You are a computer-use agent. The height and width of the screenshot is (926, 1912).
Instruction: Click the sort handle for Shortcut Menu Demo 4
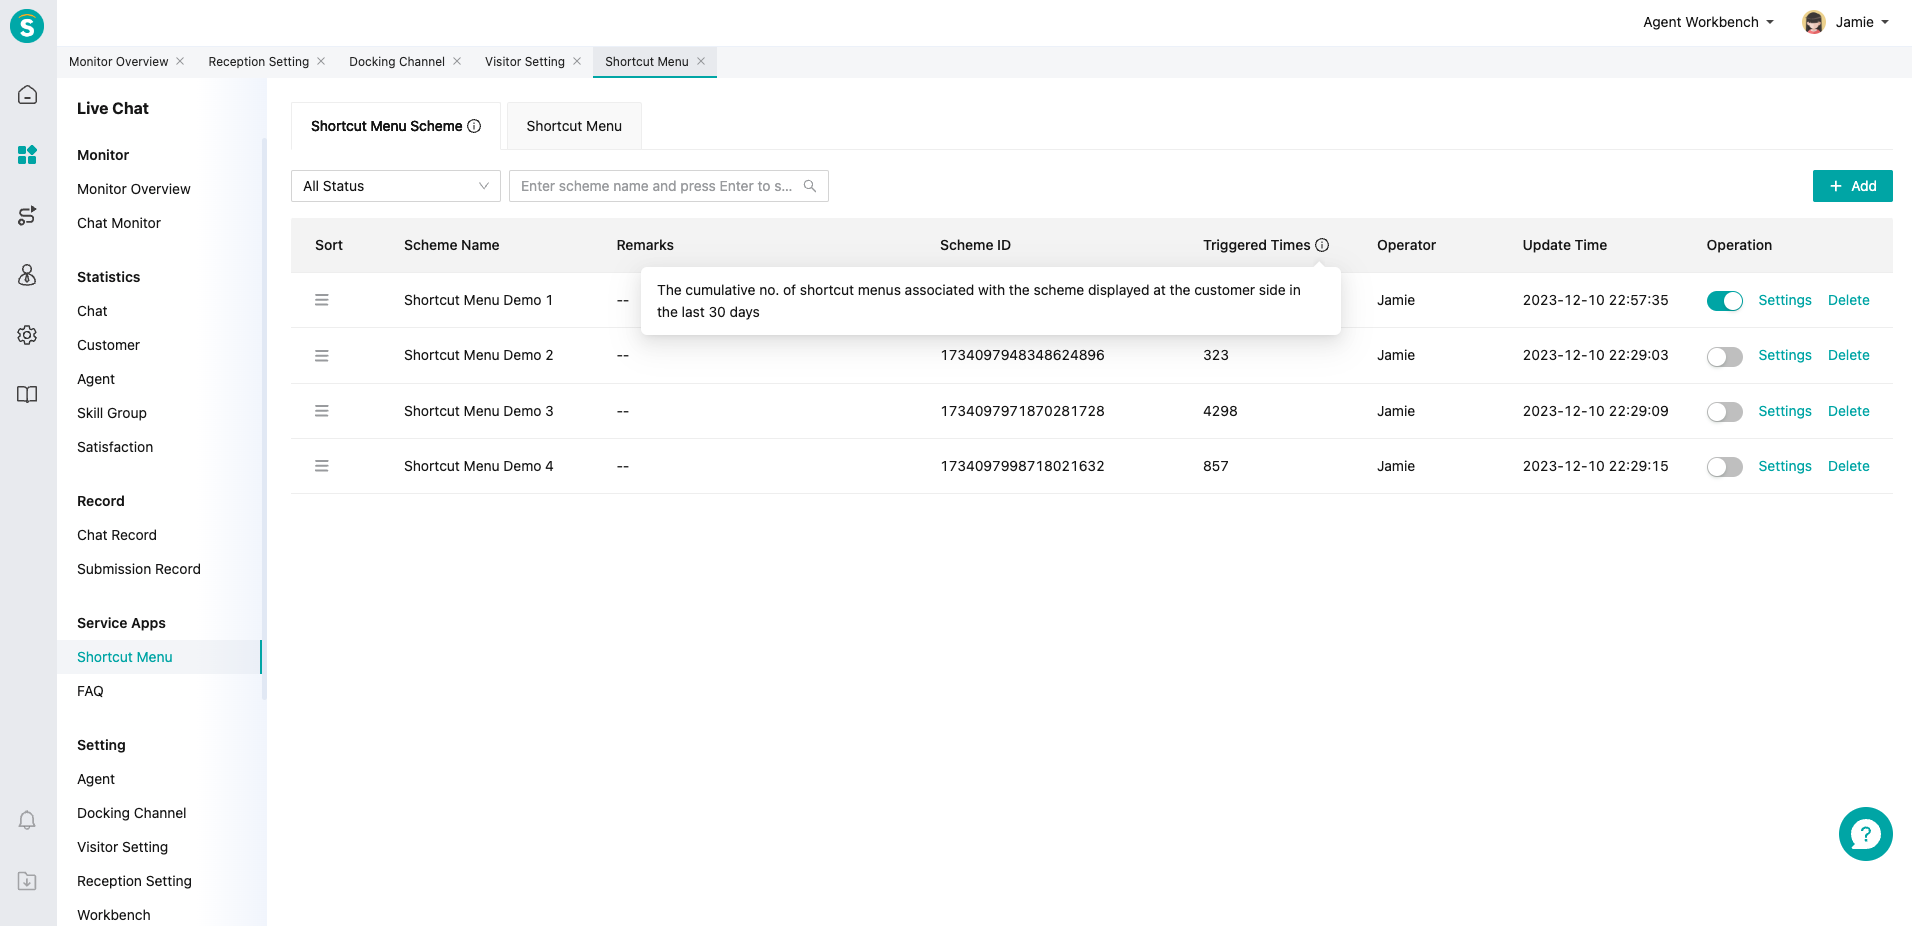click(322, 466)
